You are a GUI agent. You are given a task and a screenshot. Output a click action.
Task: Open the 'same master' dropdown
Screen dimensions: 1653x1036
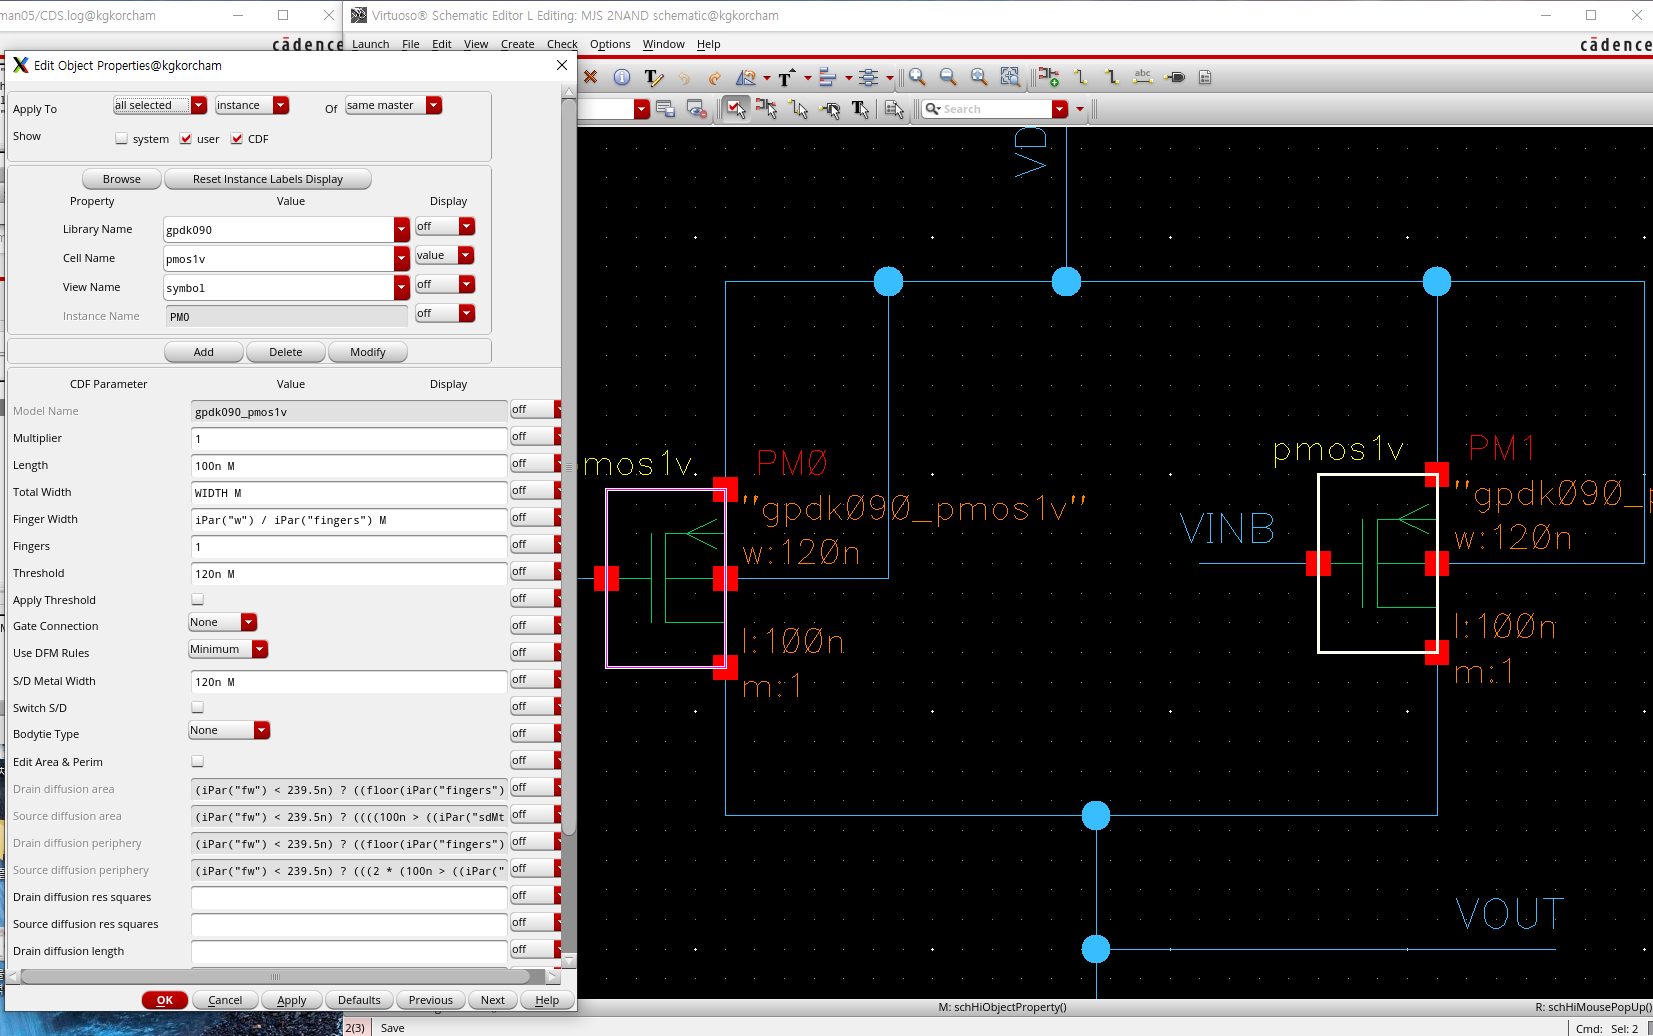(x=393, y=105)
